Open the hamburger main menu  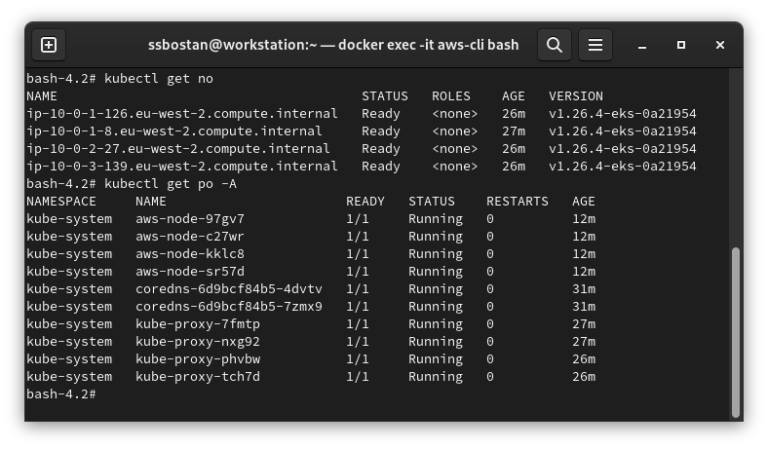click(x=595, y=45)
